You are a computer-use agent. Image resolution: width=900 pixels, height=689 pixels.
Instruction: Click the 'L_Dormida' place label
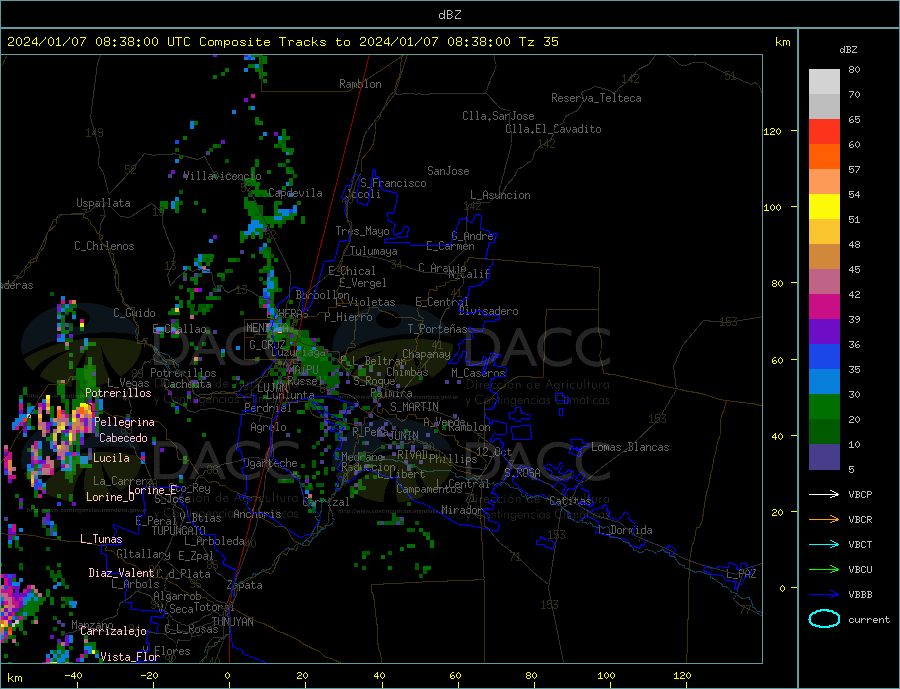[x=625, y=529]
